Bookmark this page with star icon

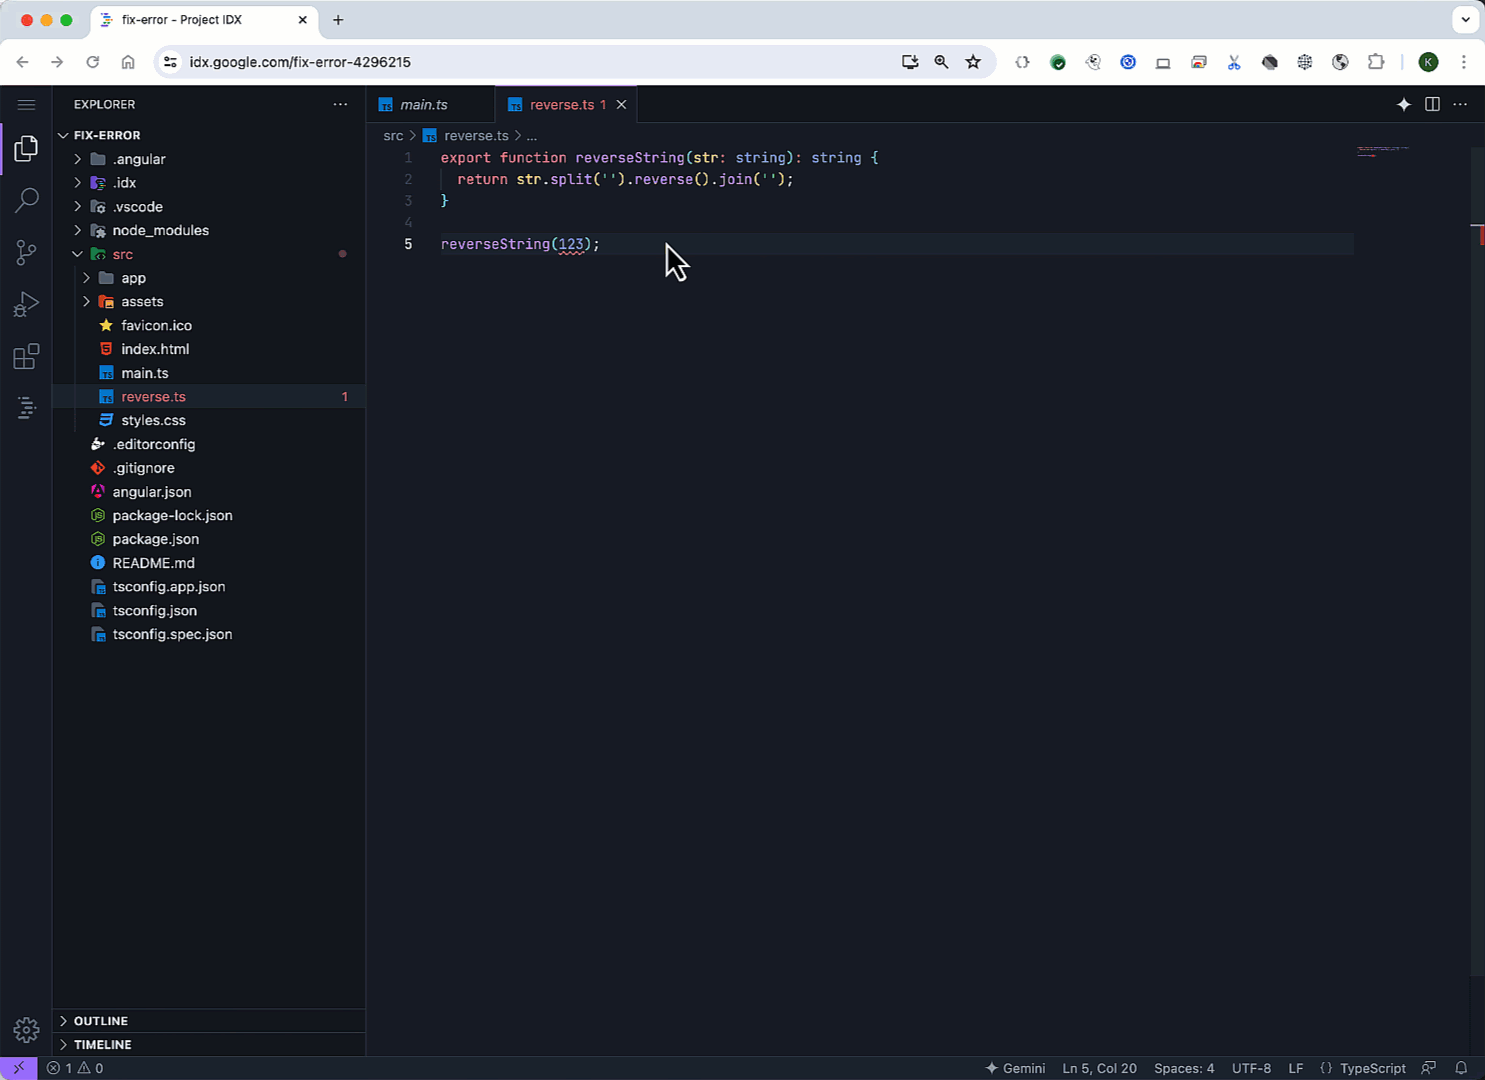coord(973,62)
